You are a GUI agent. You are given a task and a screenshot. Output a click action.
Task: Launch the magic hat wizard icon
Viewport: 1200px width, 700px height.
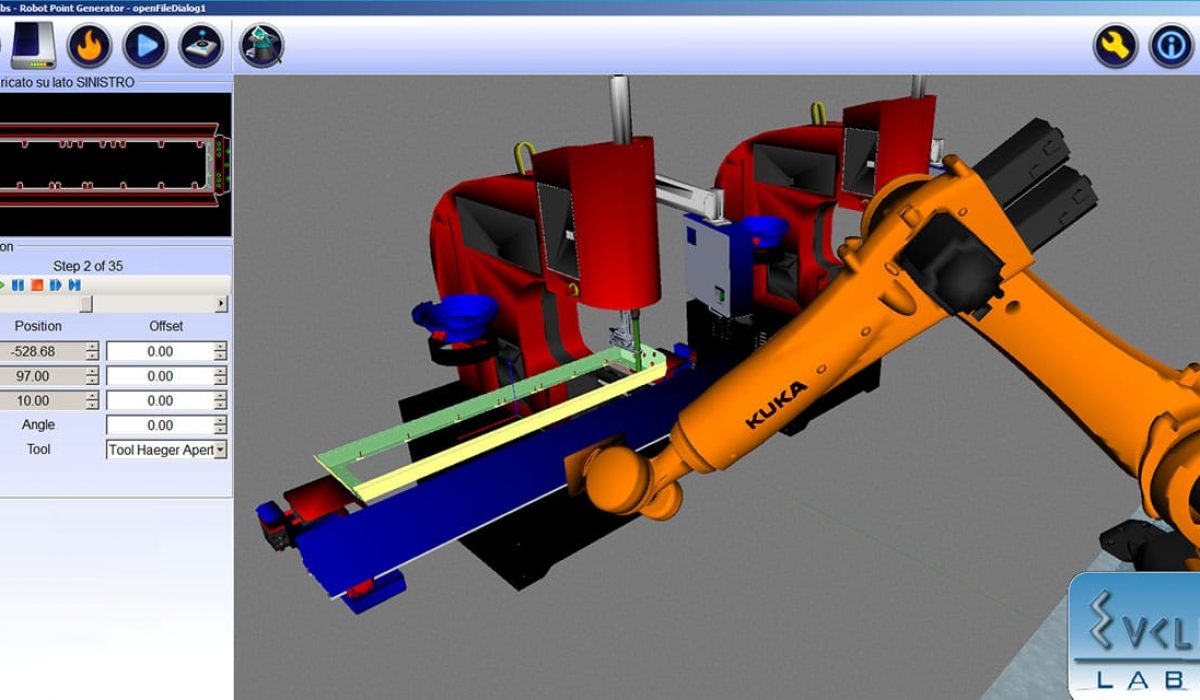click(262, 45)
